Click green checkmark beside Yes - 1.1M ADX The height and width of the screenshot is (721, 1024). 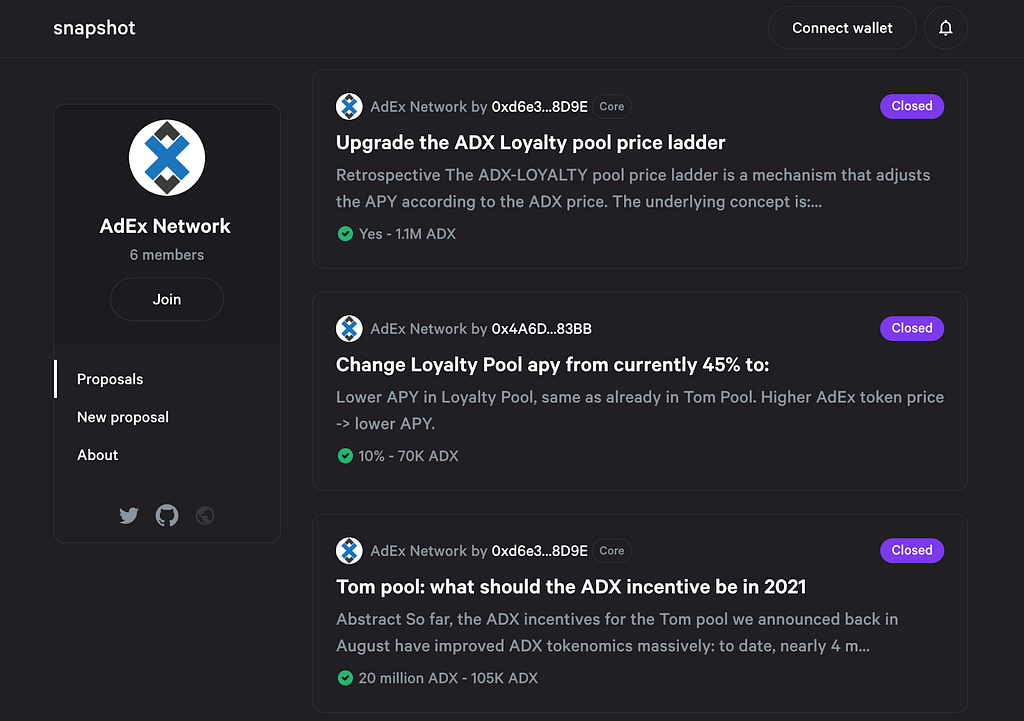345,234
